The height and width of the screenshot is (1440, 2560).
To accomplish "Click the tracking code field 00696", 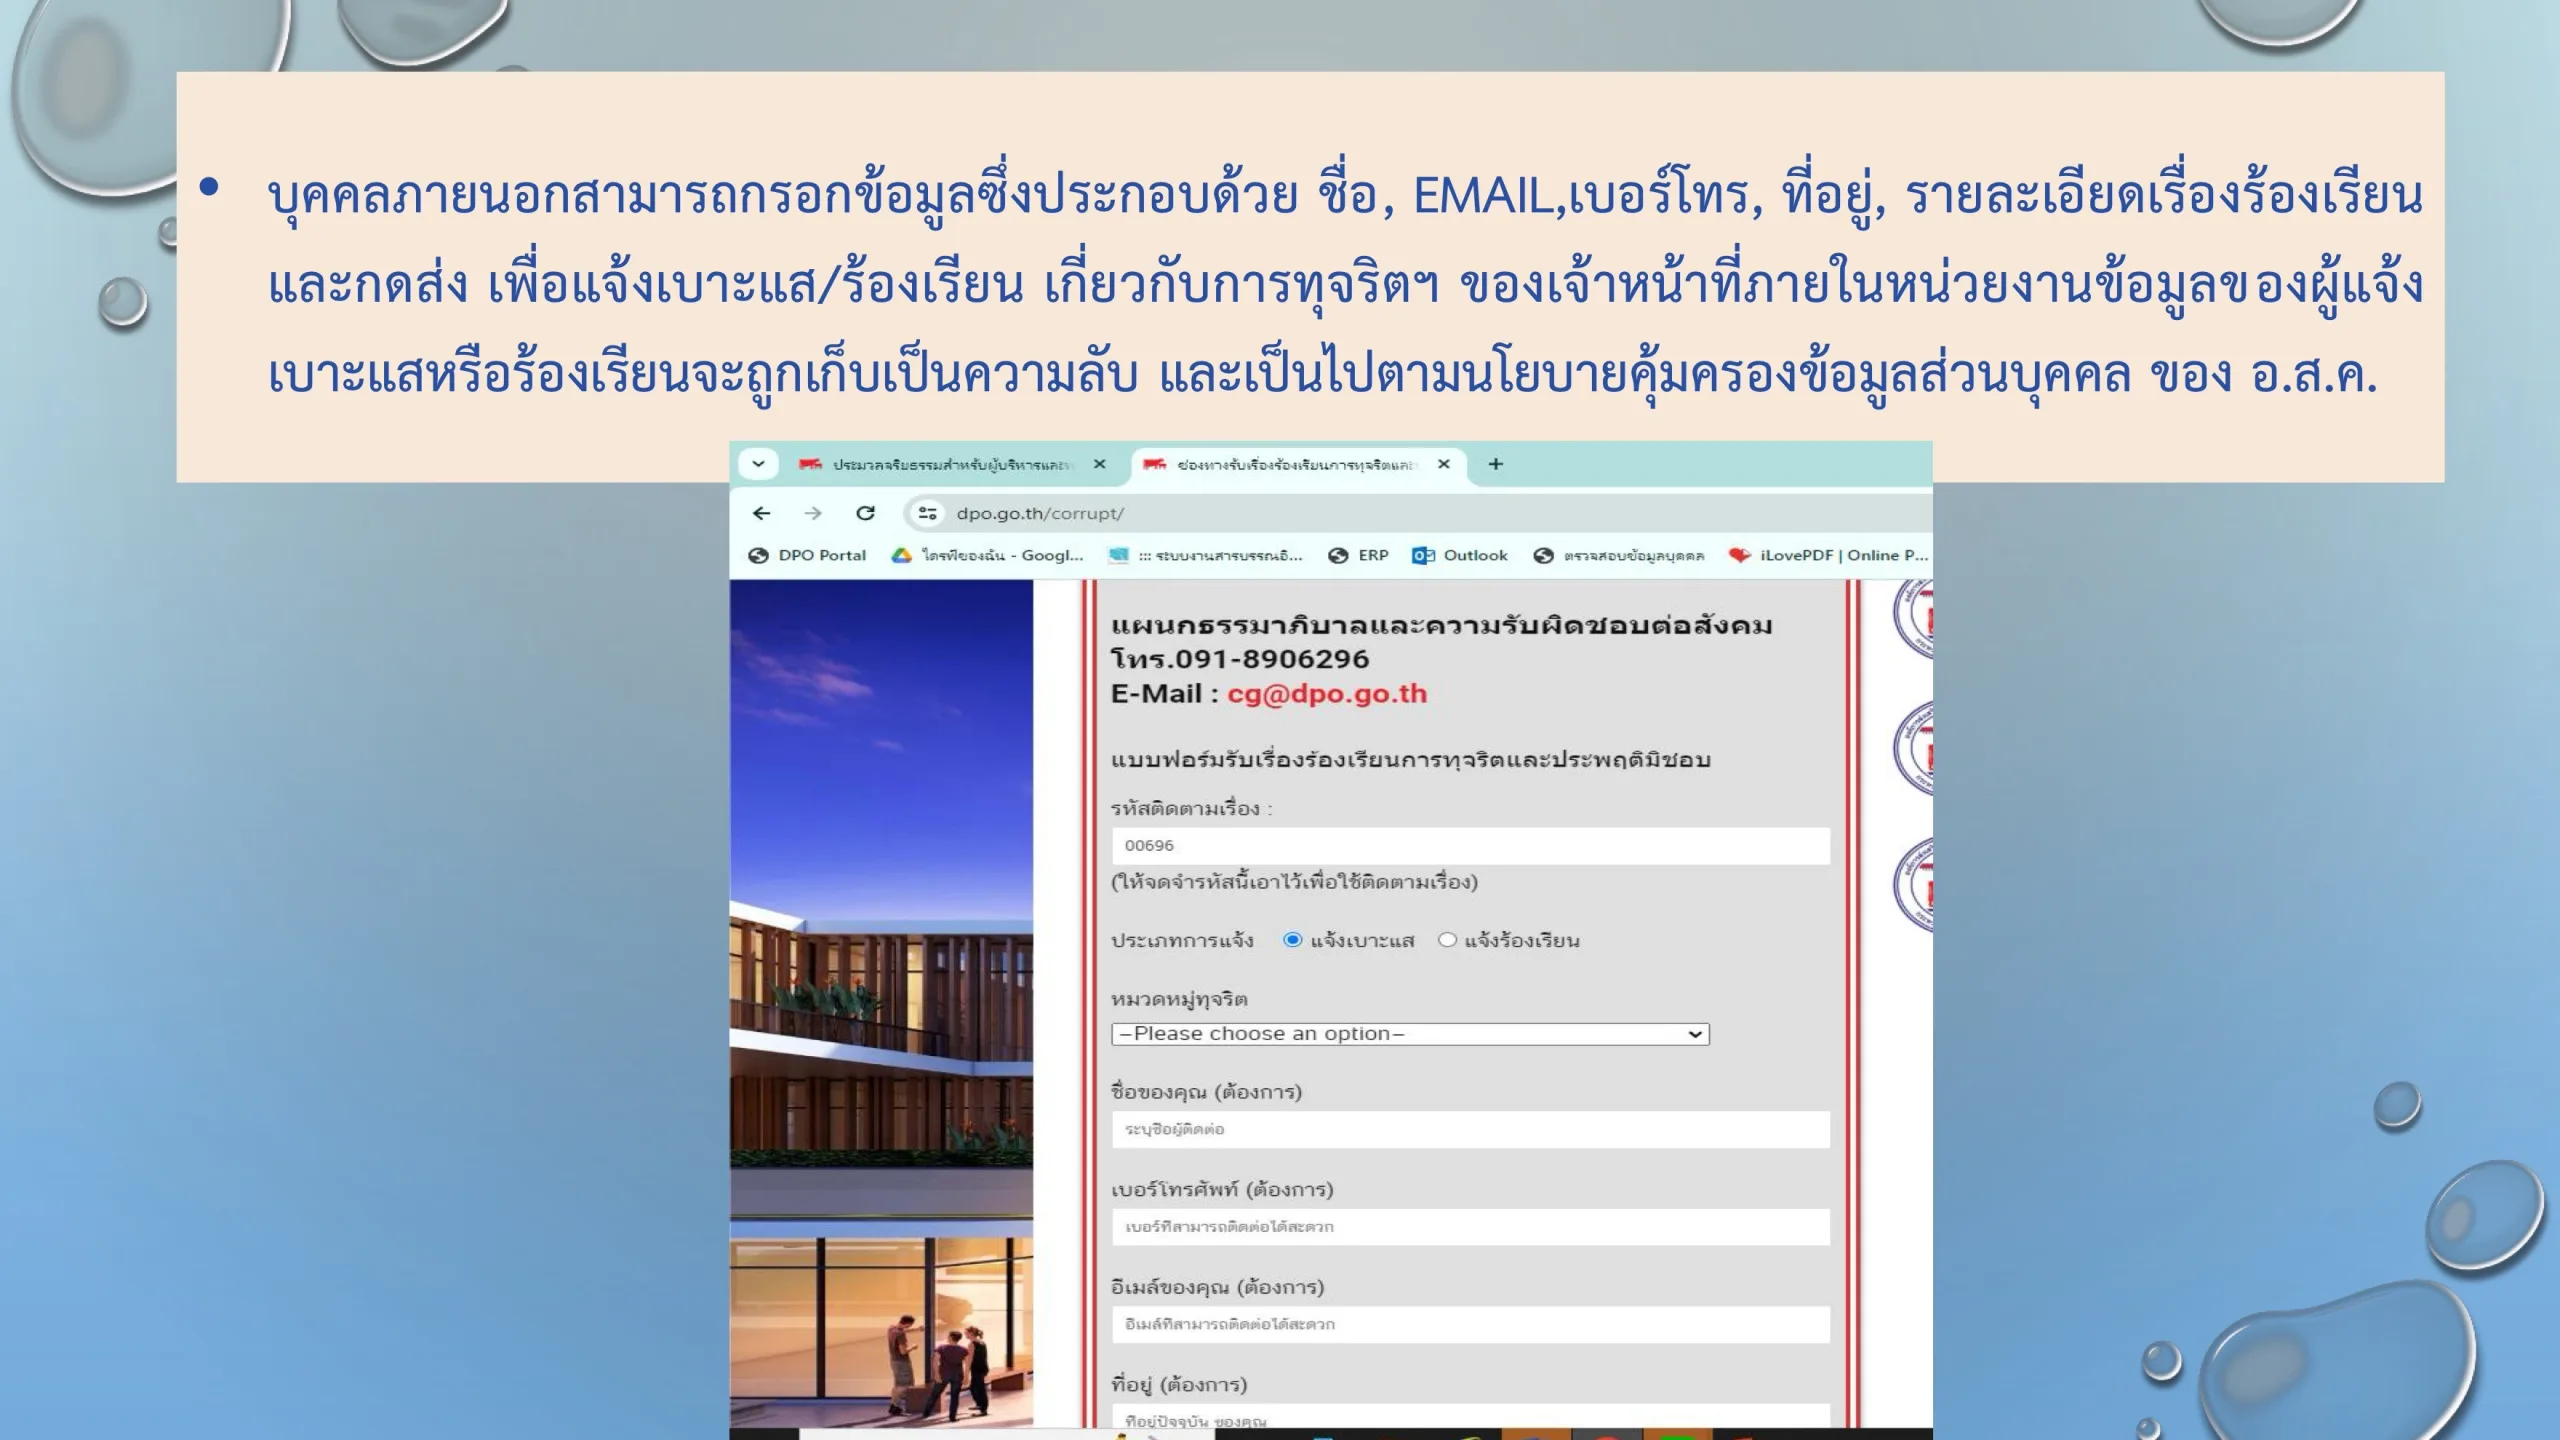I will click(x=1470, y=846).
